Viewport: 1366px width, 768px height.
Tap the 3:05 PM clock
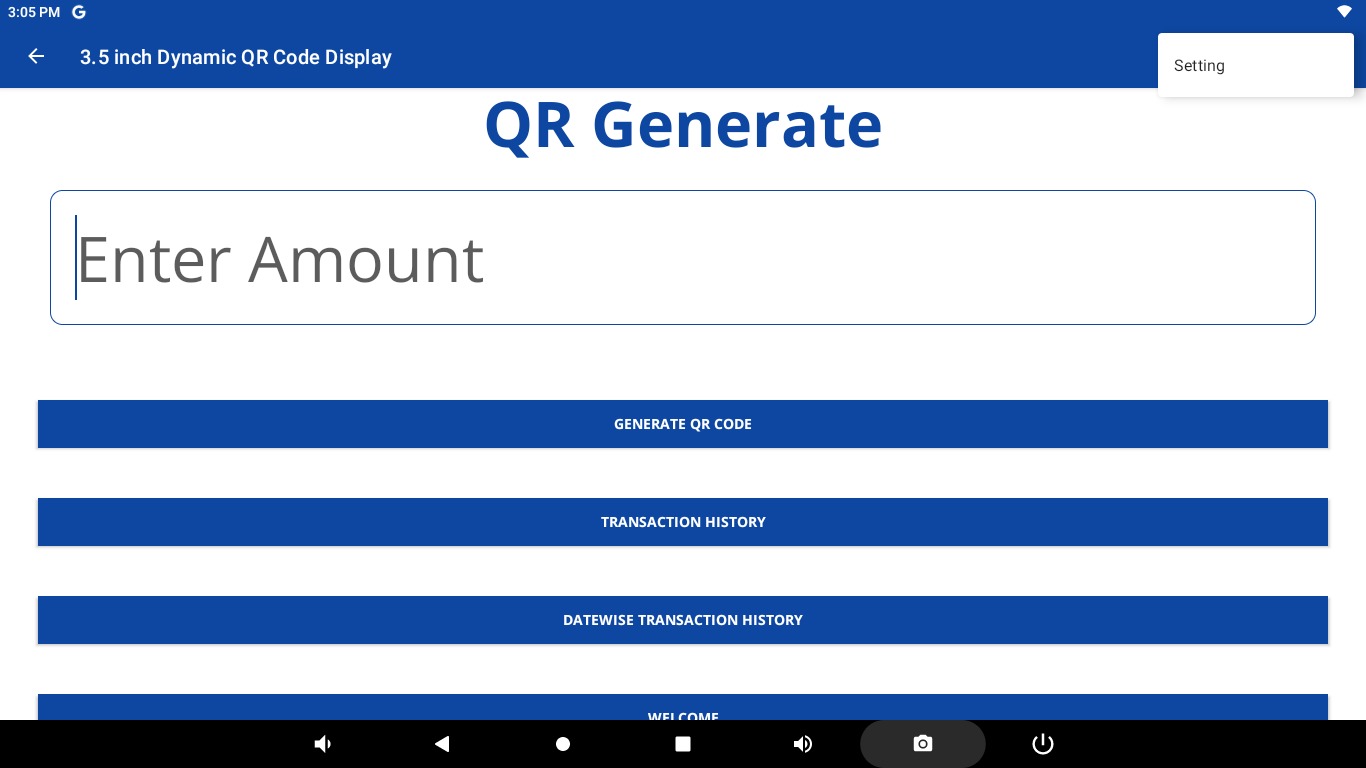pyautogui.click(x=34, y=12)
